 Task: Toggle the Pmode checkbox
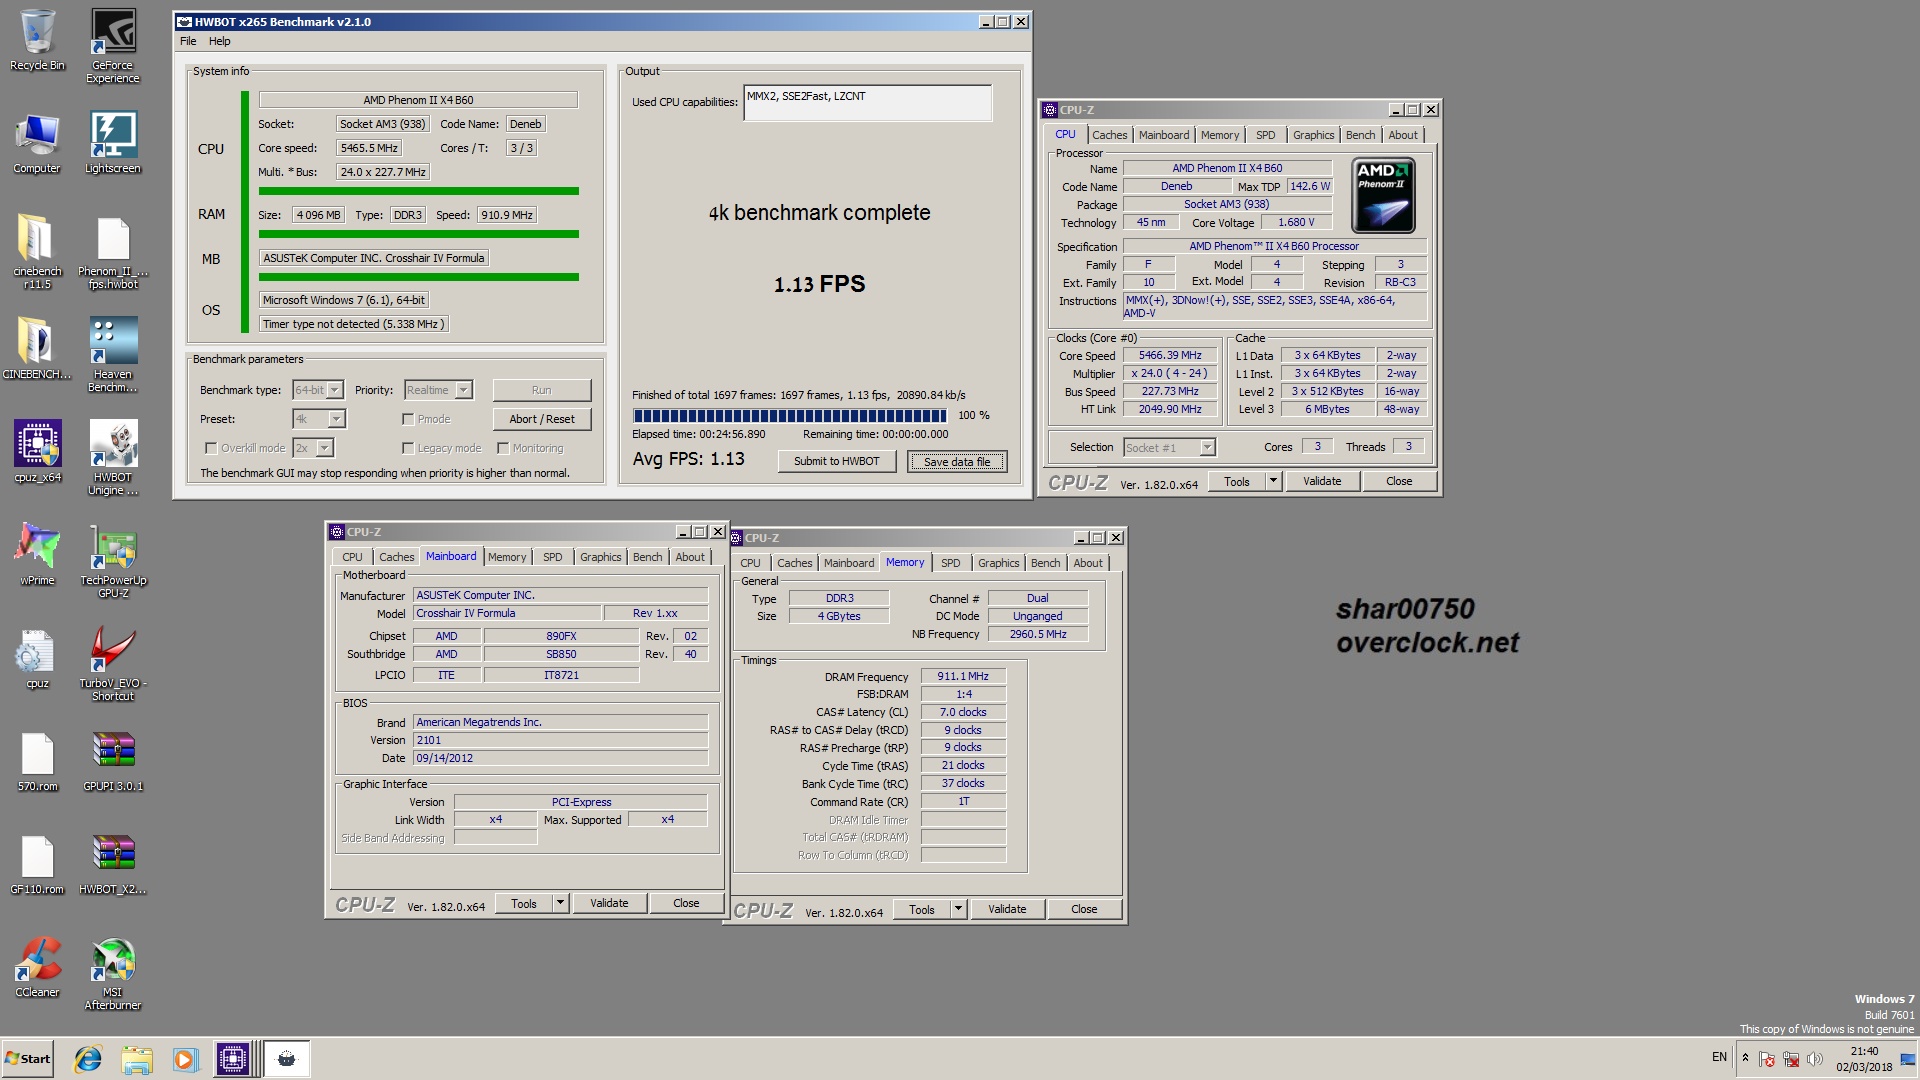coord(408,419)
